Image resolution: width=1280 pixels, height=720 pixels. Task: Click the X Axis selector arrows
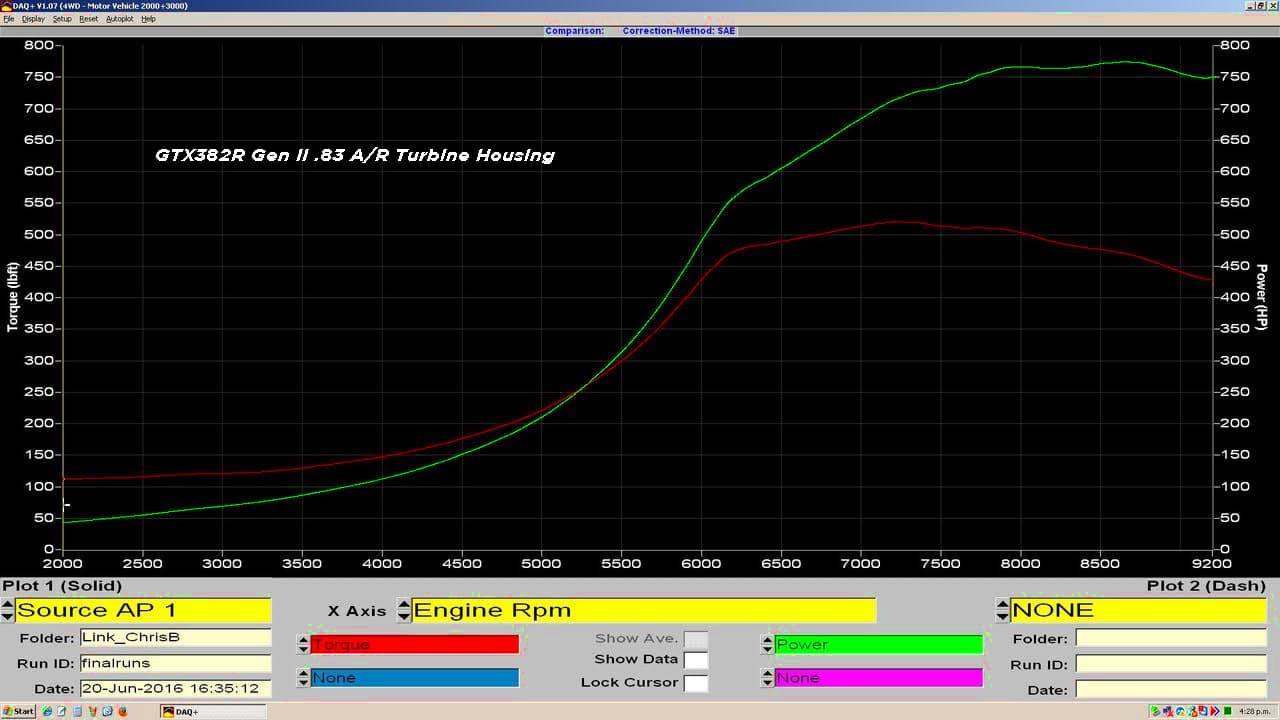pos(404,610)
